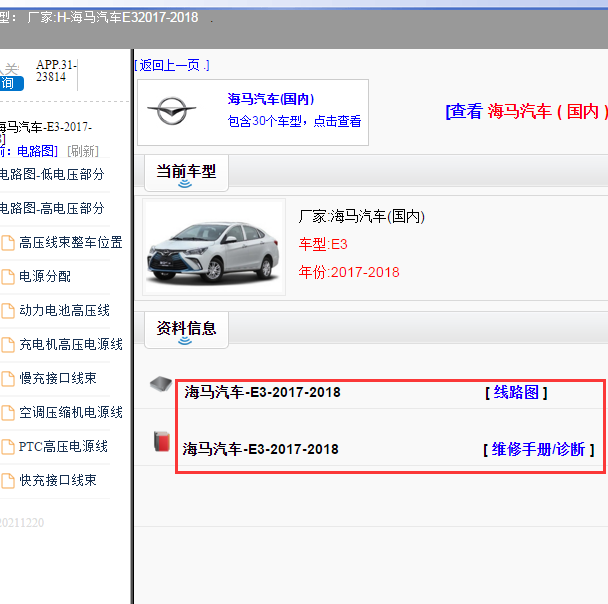This screenshot has width=608, height=604.
Task: Open 充电机高压电源线 tree item
Action: 71,345
